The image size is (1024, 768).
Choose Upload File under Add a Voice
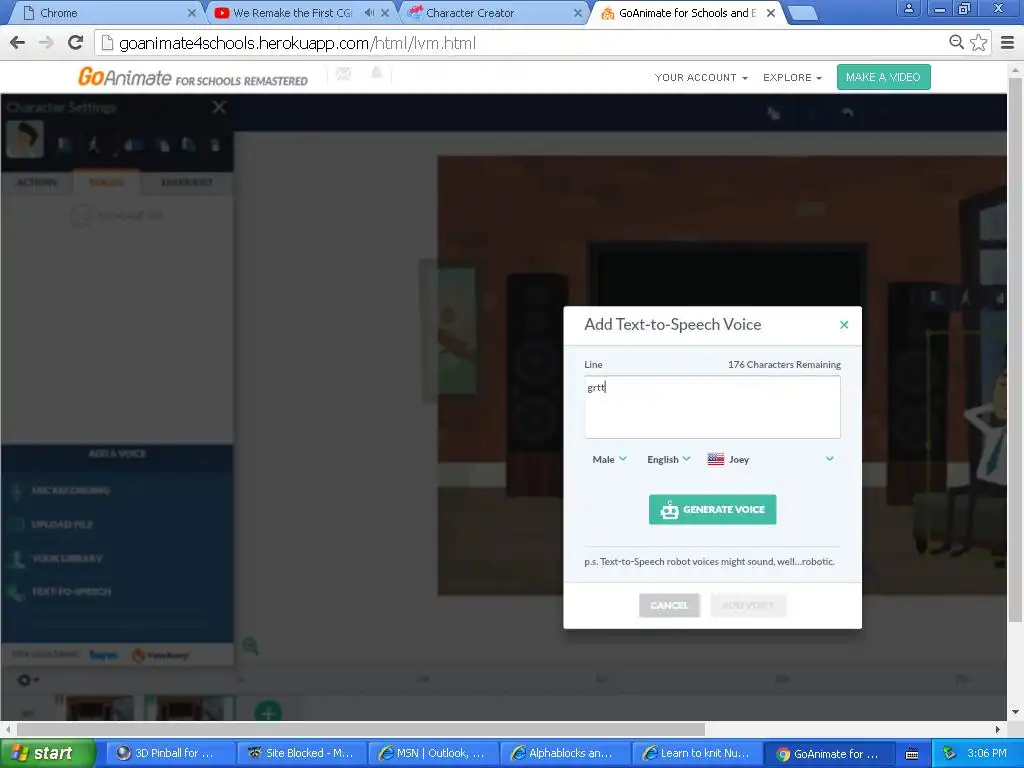pos(62,524)
